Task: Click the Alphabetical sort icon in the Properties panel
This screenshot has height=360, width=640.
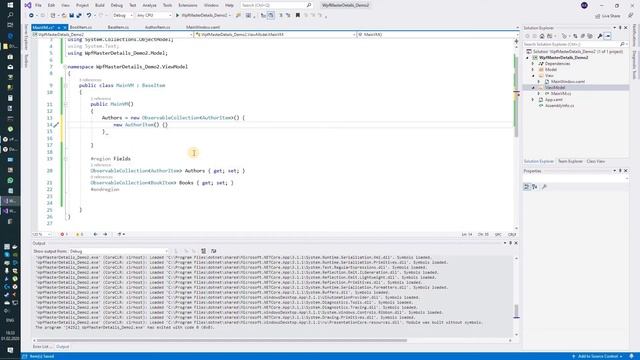Action: click(x=535, y=187)
